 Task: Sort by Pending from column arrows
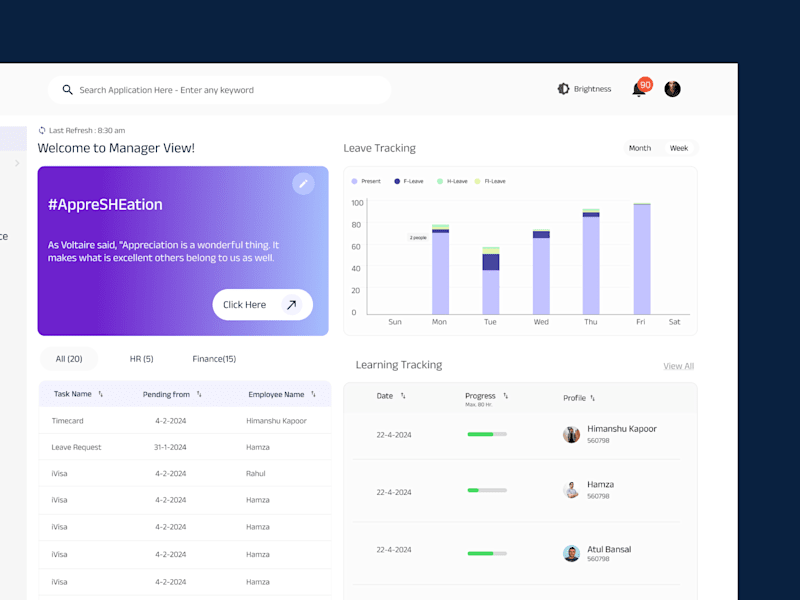(x=199, y=394)
